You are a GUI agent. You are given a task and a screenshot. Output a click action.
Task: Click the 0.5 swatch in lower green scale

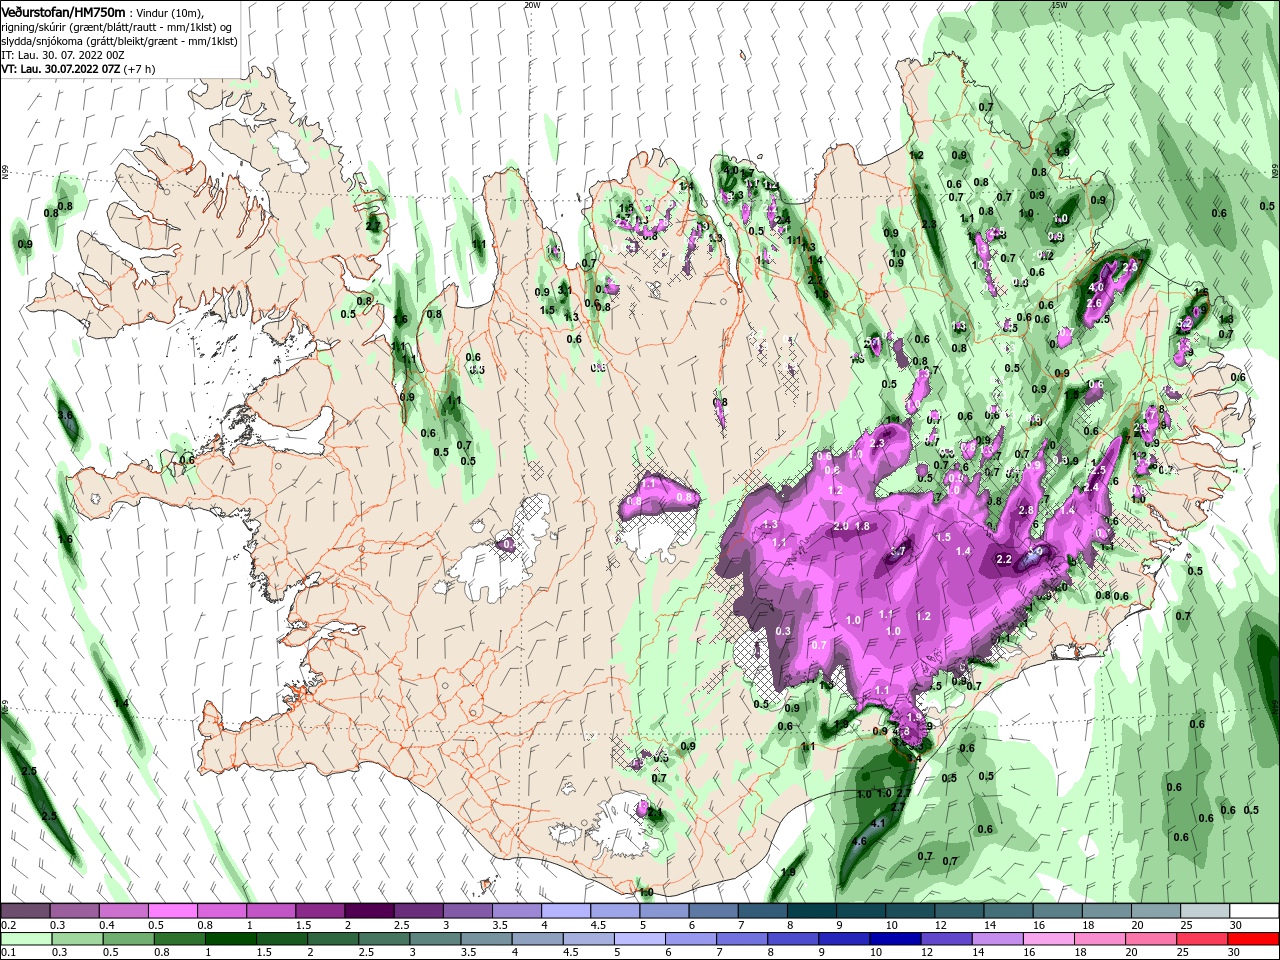tap(128, 939)
